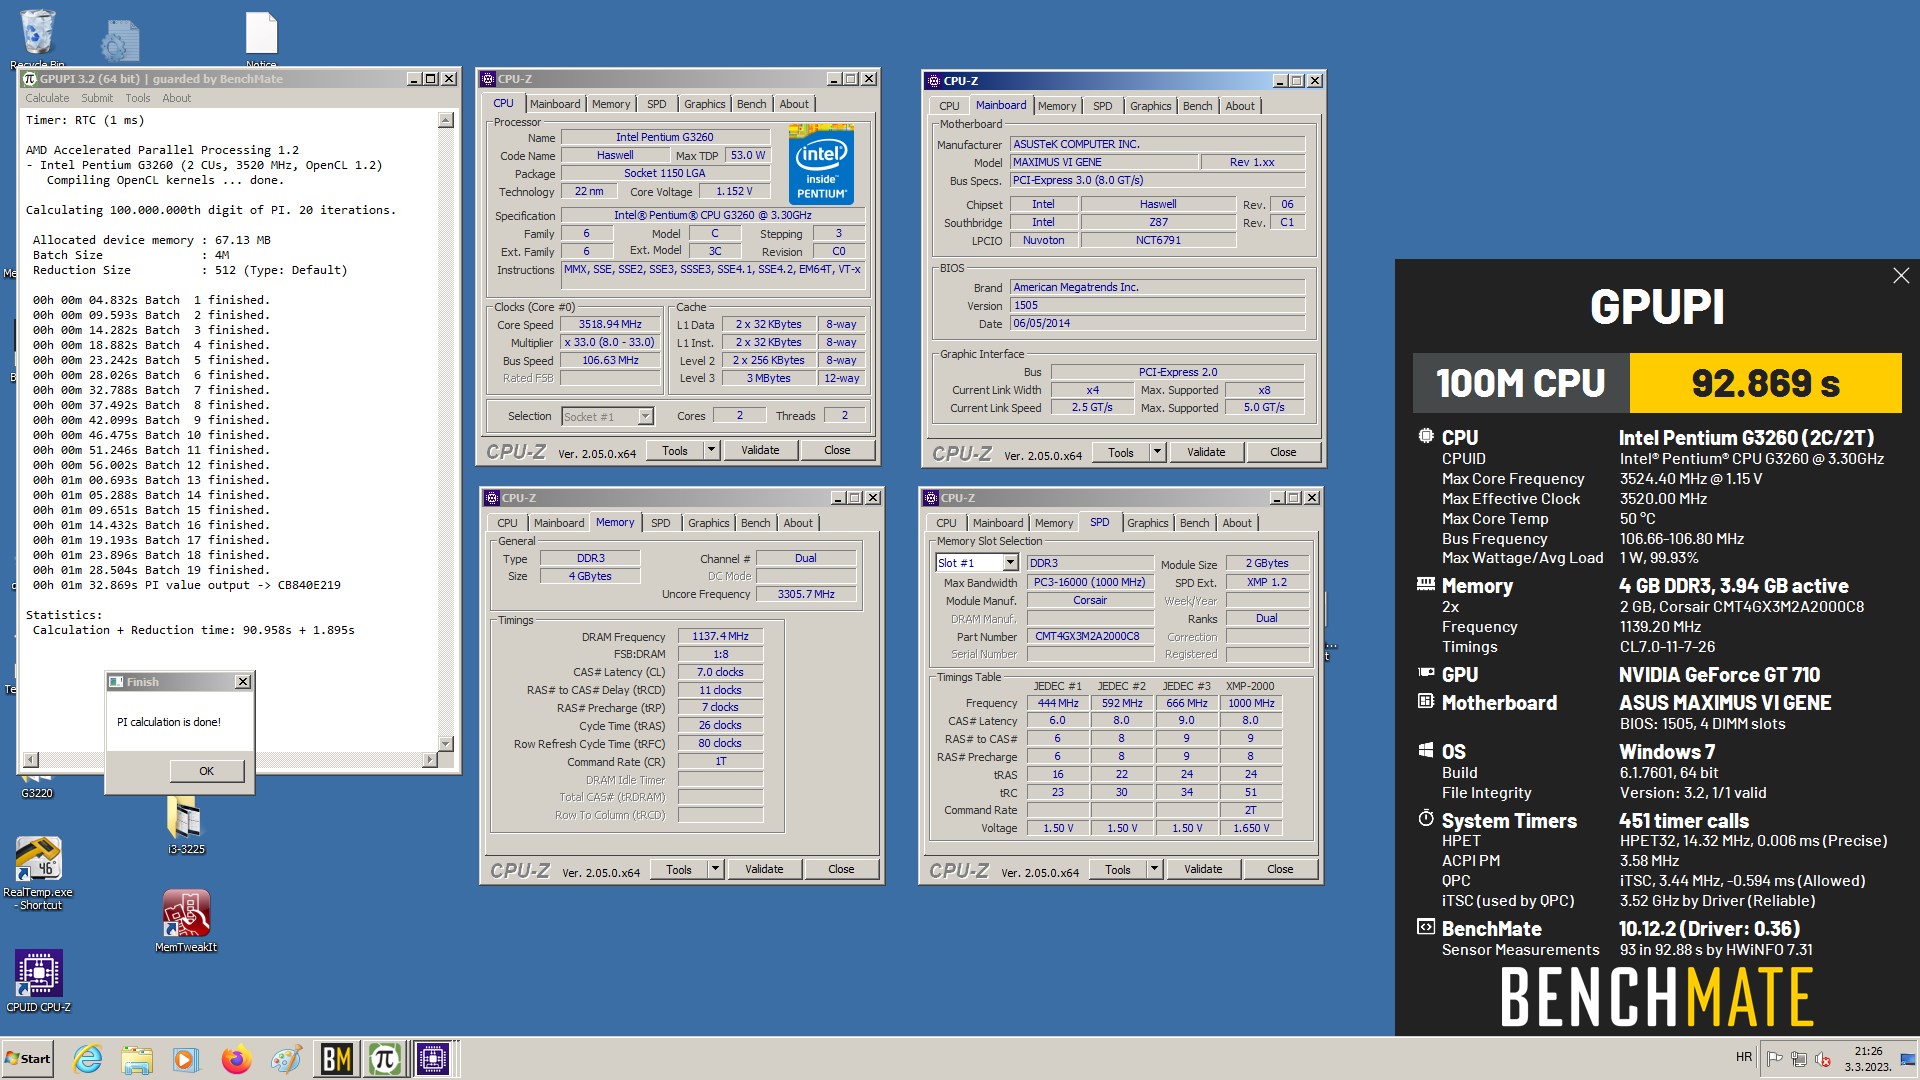
Task: Switch to BenchMate taskbar button
Action: [x=336, y=1059]
